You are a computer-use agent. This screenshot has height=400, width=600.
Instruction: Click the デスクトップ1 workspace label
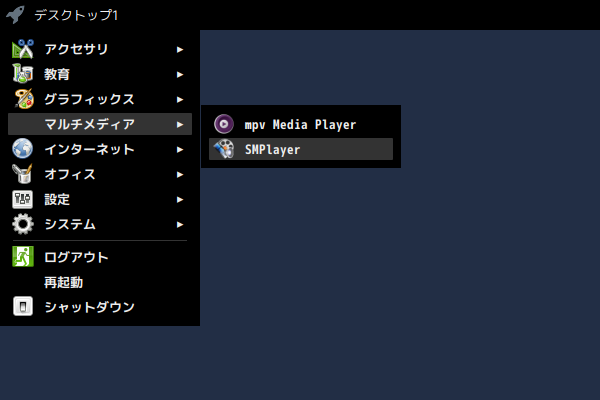pyautogui.click(x=76, y=15)
